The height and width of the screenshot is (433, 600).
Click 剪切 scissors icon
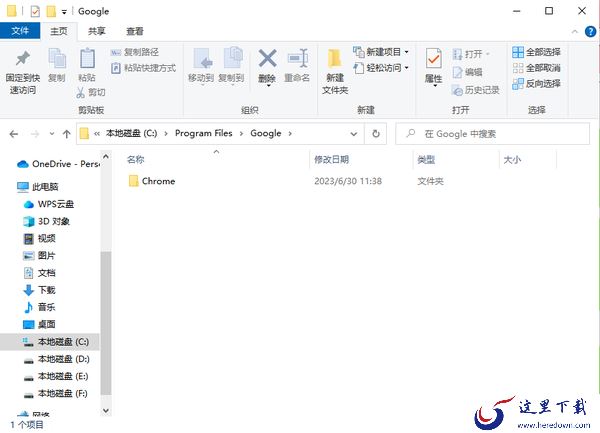[80, 92]
